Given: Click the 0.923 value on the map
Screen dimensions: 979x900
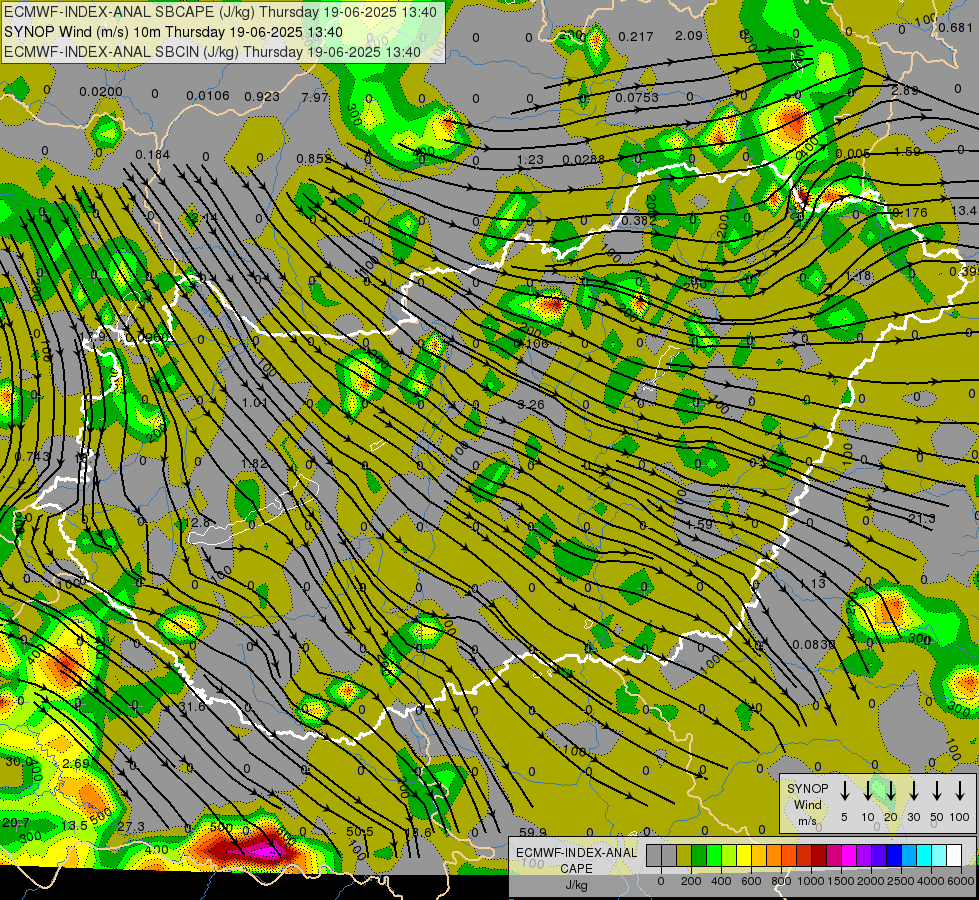Looking at the screenshot, I should [262, 96].
